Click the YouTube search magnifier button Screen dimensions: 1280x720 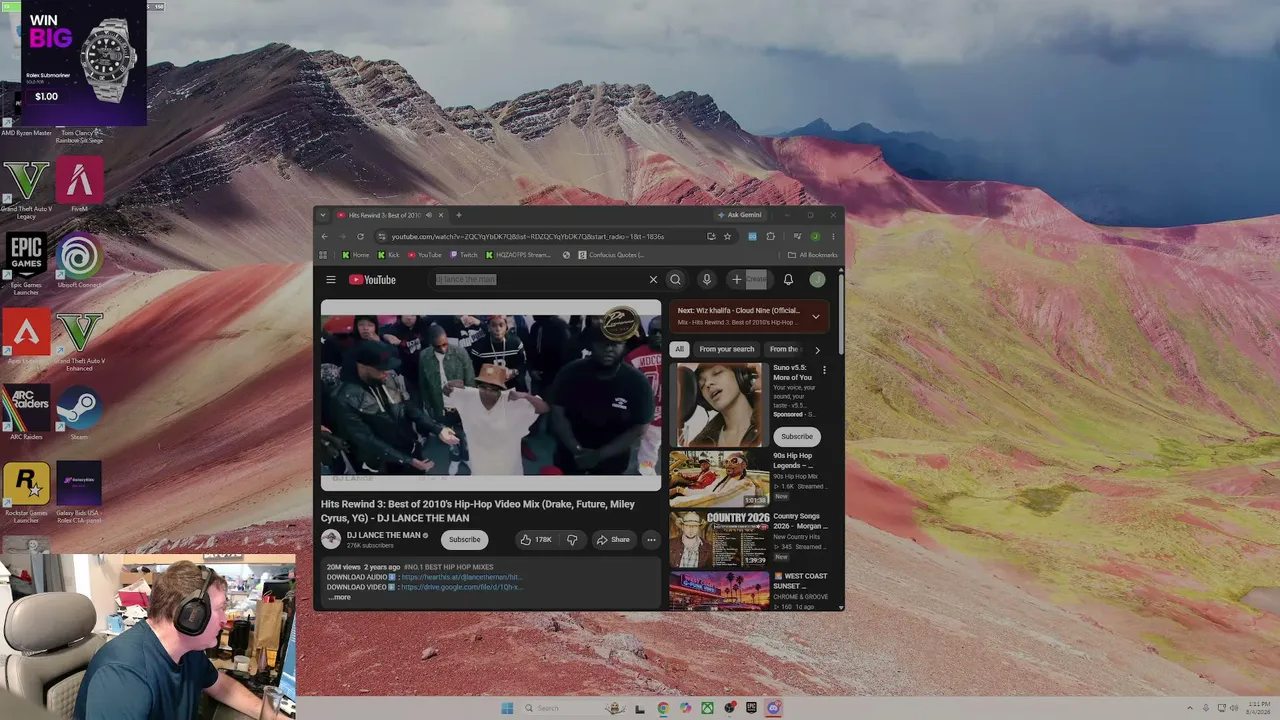click(676, 280)
